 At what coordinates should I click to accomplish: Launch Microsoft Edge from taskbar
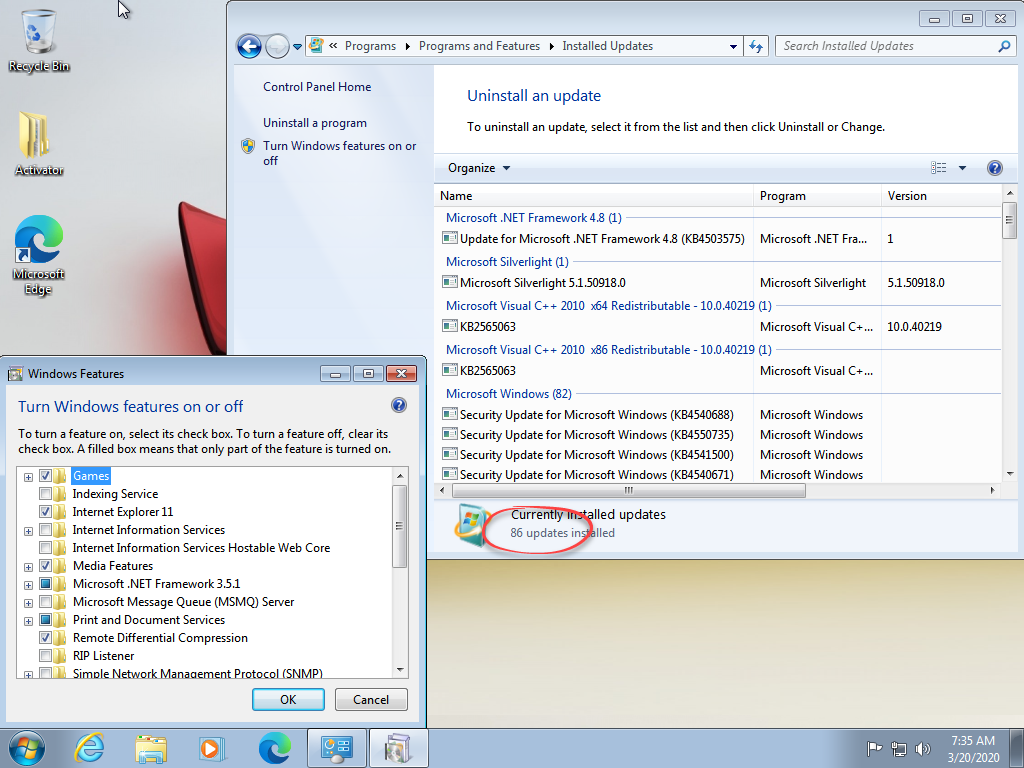tap(274, 748)
